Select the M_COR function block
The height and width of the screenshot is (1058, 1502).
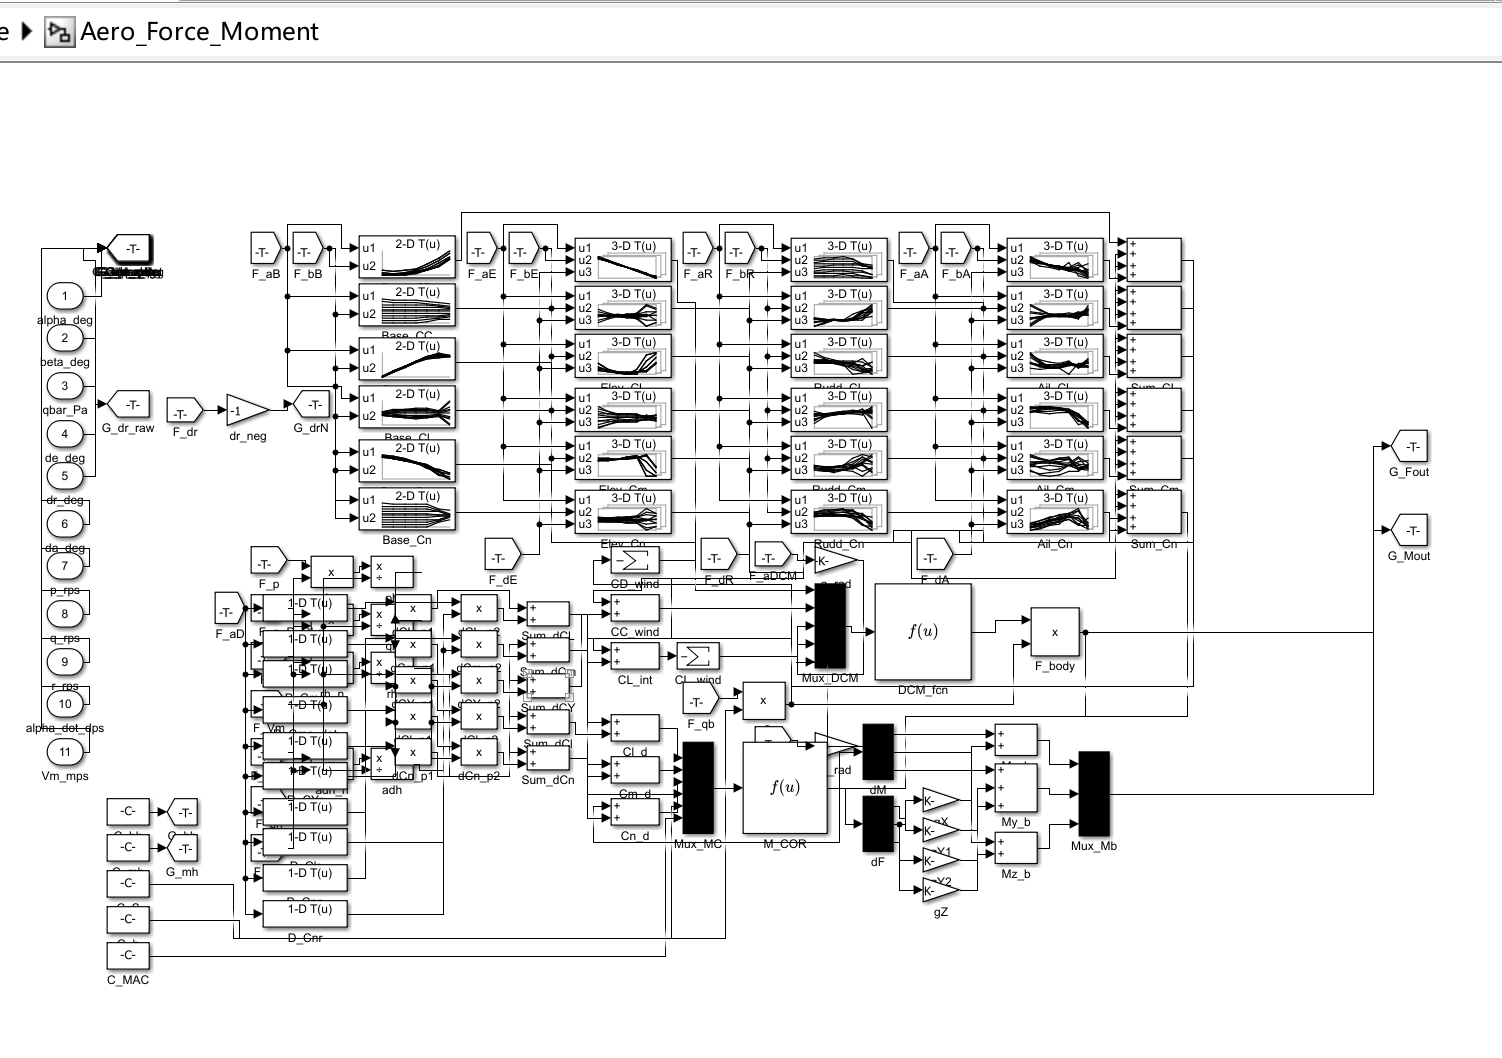785,788
